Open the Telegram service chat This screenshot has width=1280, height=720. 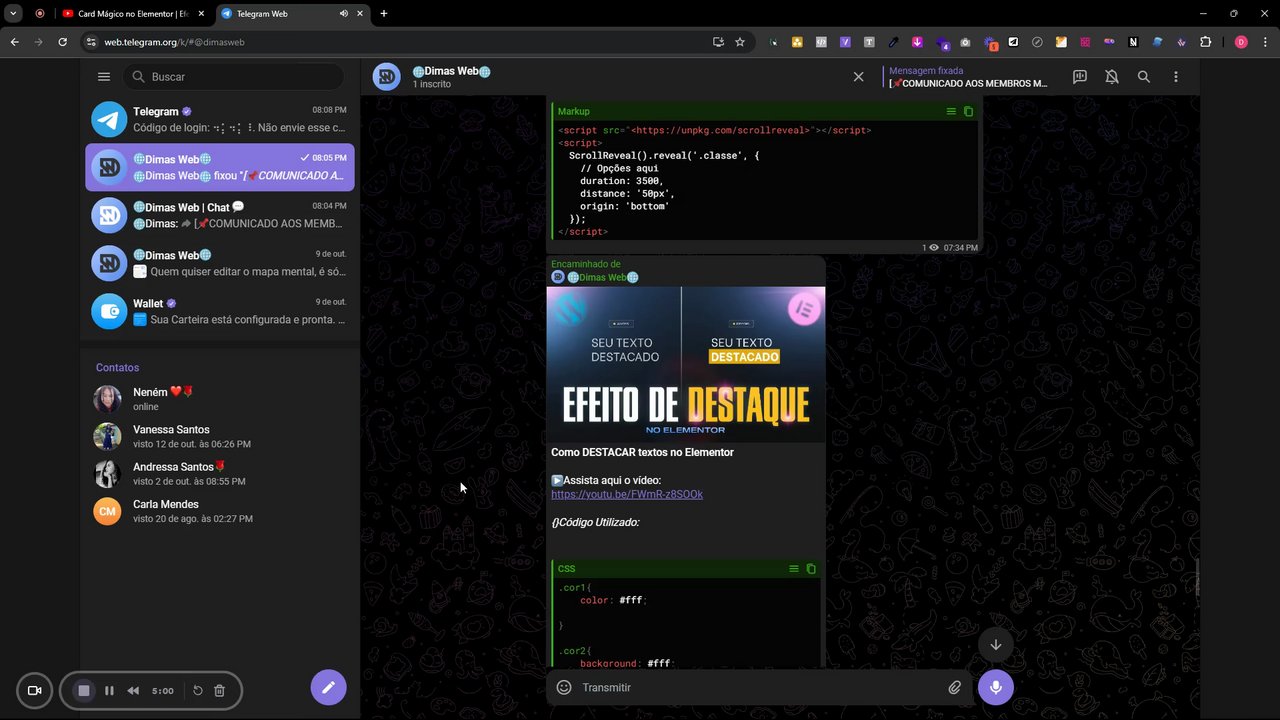point(220,119)
